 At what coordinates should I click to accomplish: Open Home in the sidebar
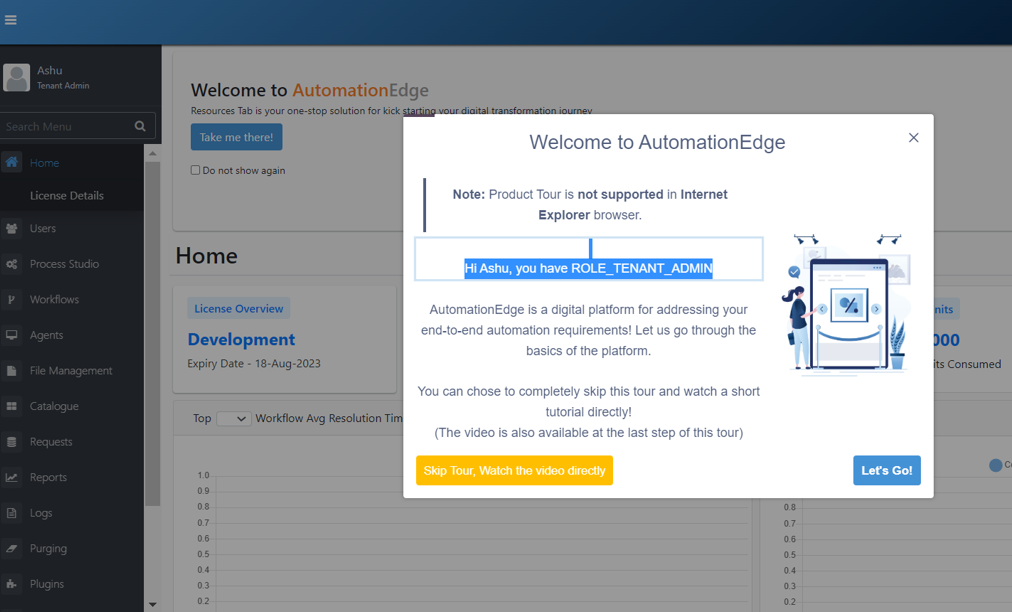click(x=45, y=163)
